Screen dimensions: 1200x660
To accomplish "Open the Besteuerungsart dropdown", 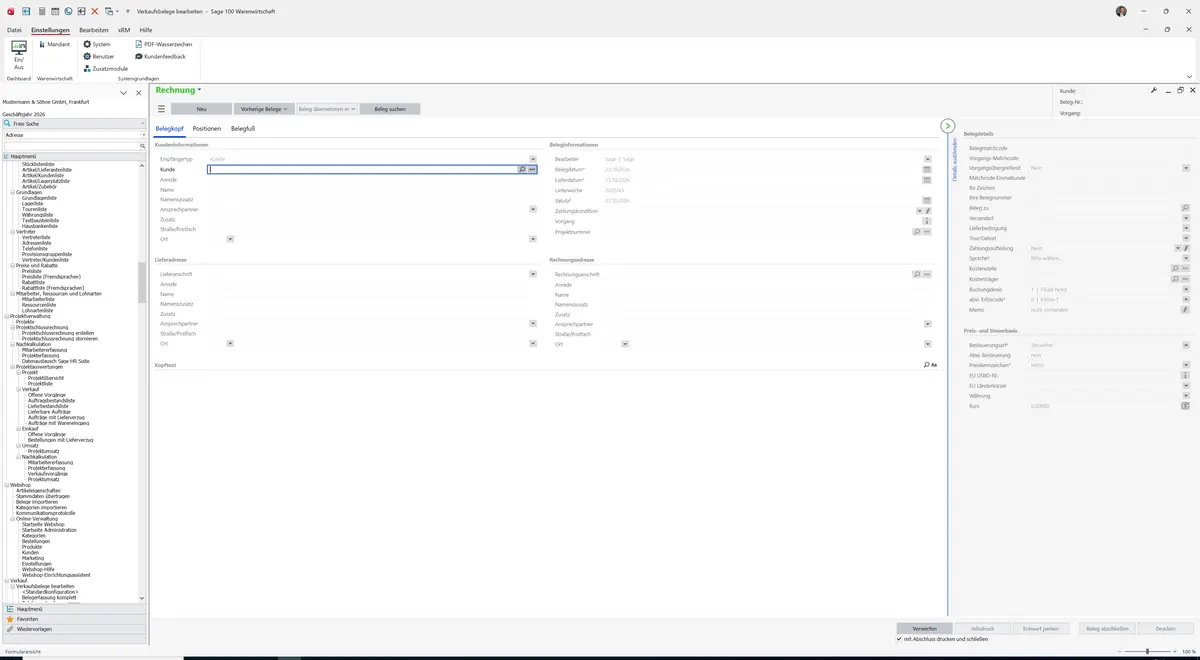I will click(x=1185, y=345).
